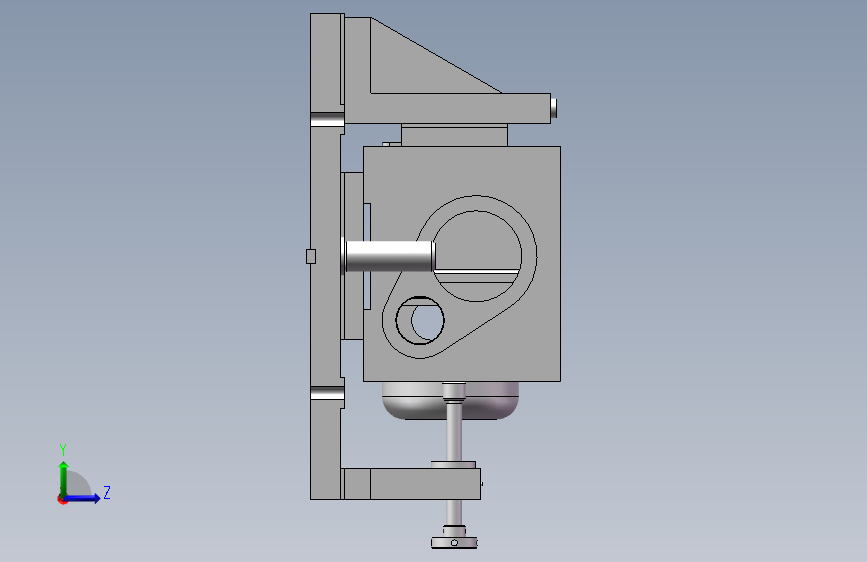Pick the large circular bore on the housing
The image size is (867, 562).
click(x=476, y=256)
